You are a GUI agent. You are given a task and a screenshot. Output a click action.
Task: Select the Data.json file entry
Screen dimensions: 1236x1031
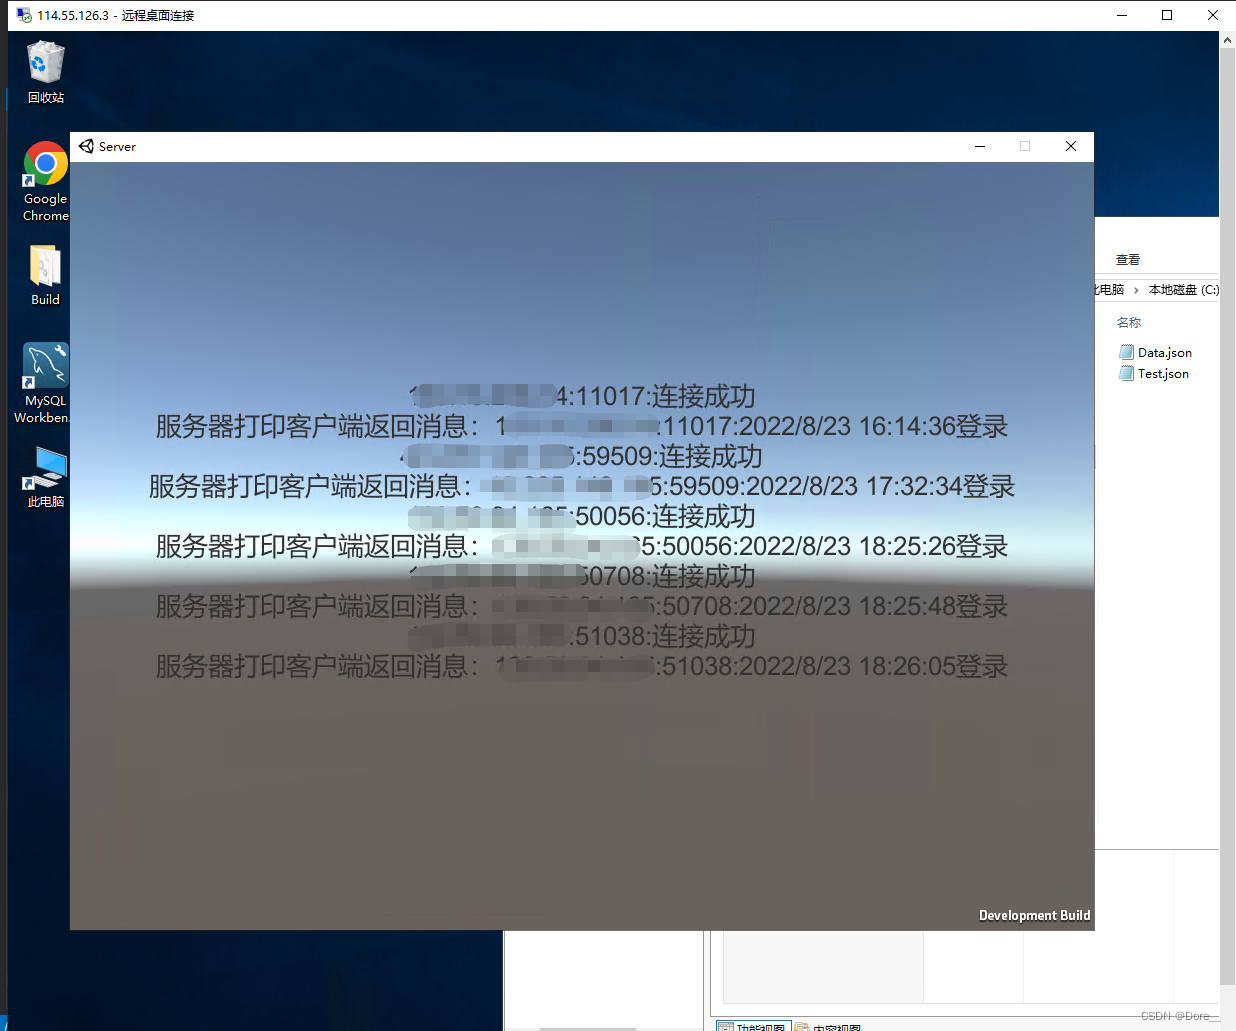1164,352
